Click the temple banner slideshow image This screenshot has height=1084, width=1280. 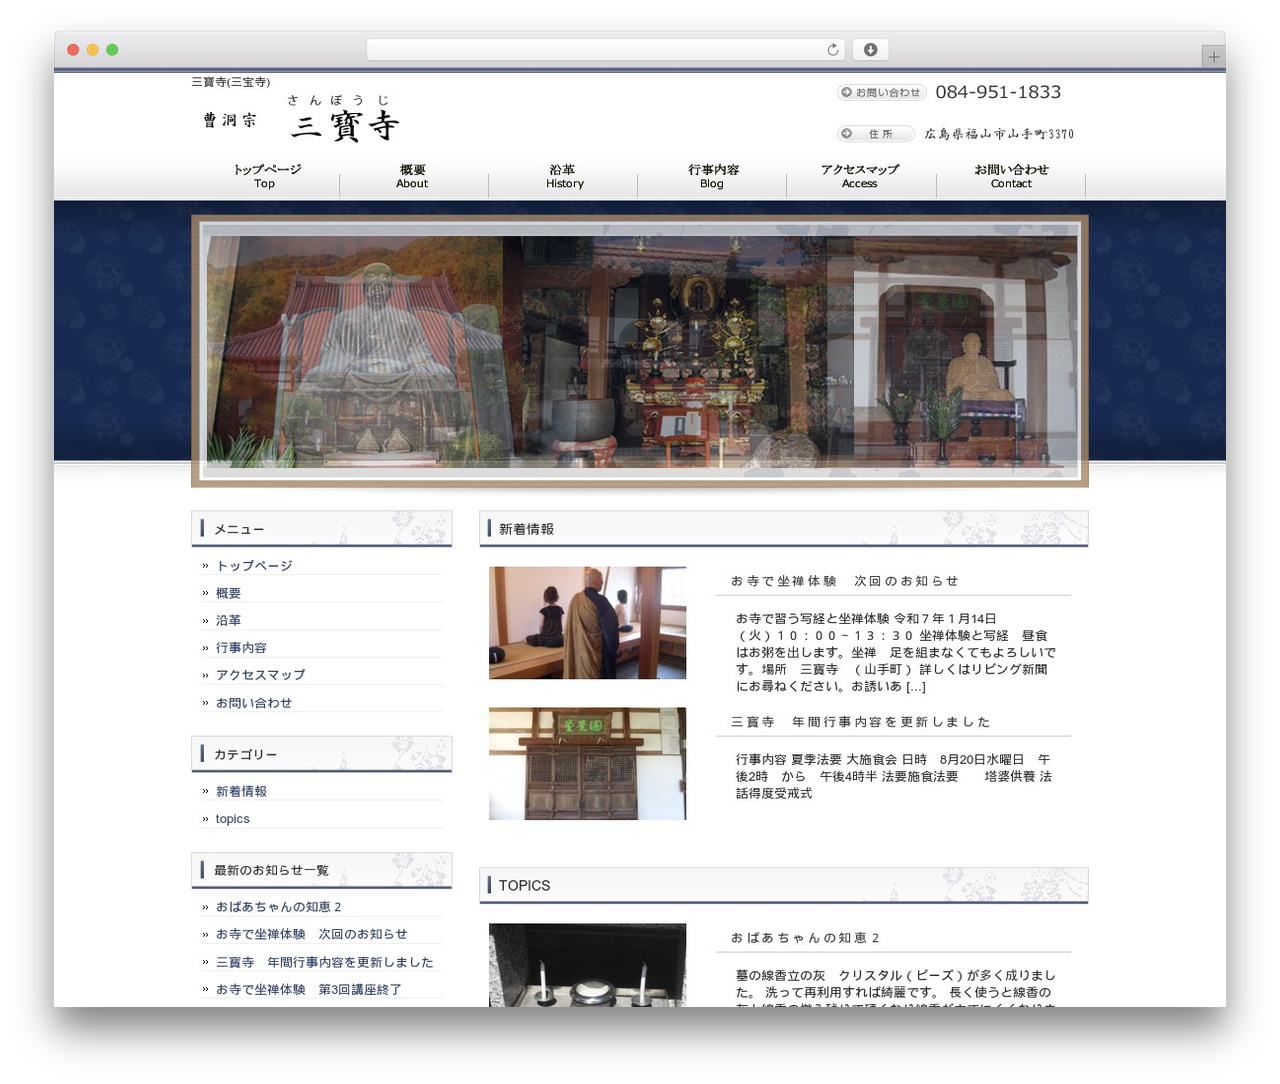tap(640, 351)
